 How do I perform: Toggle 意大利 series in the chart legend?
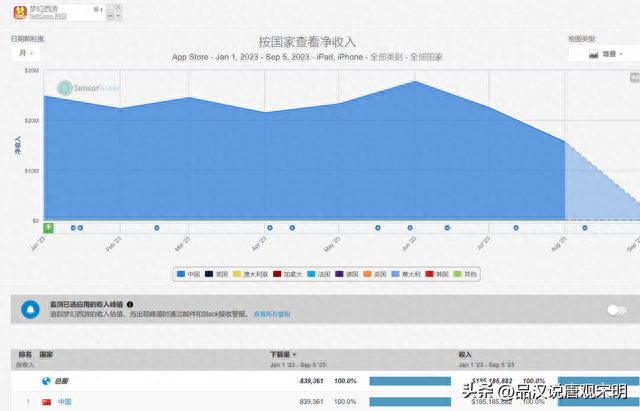[x=406, y=274]
